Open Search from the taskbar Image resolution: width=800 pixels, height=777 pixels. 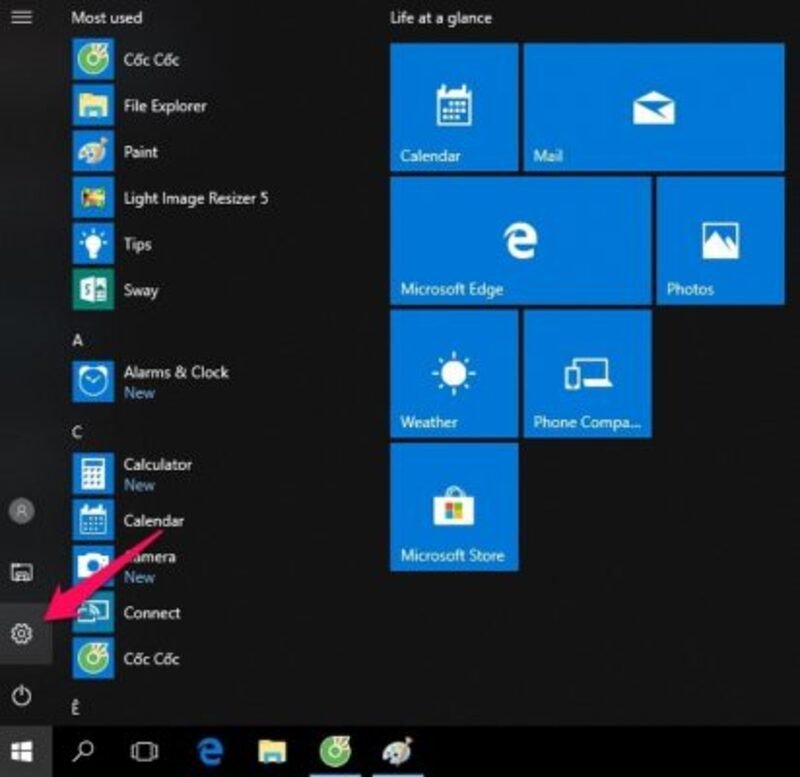tap(85, 752)
